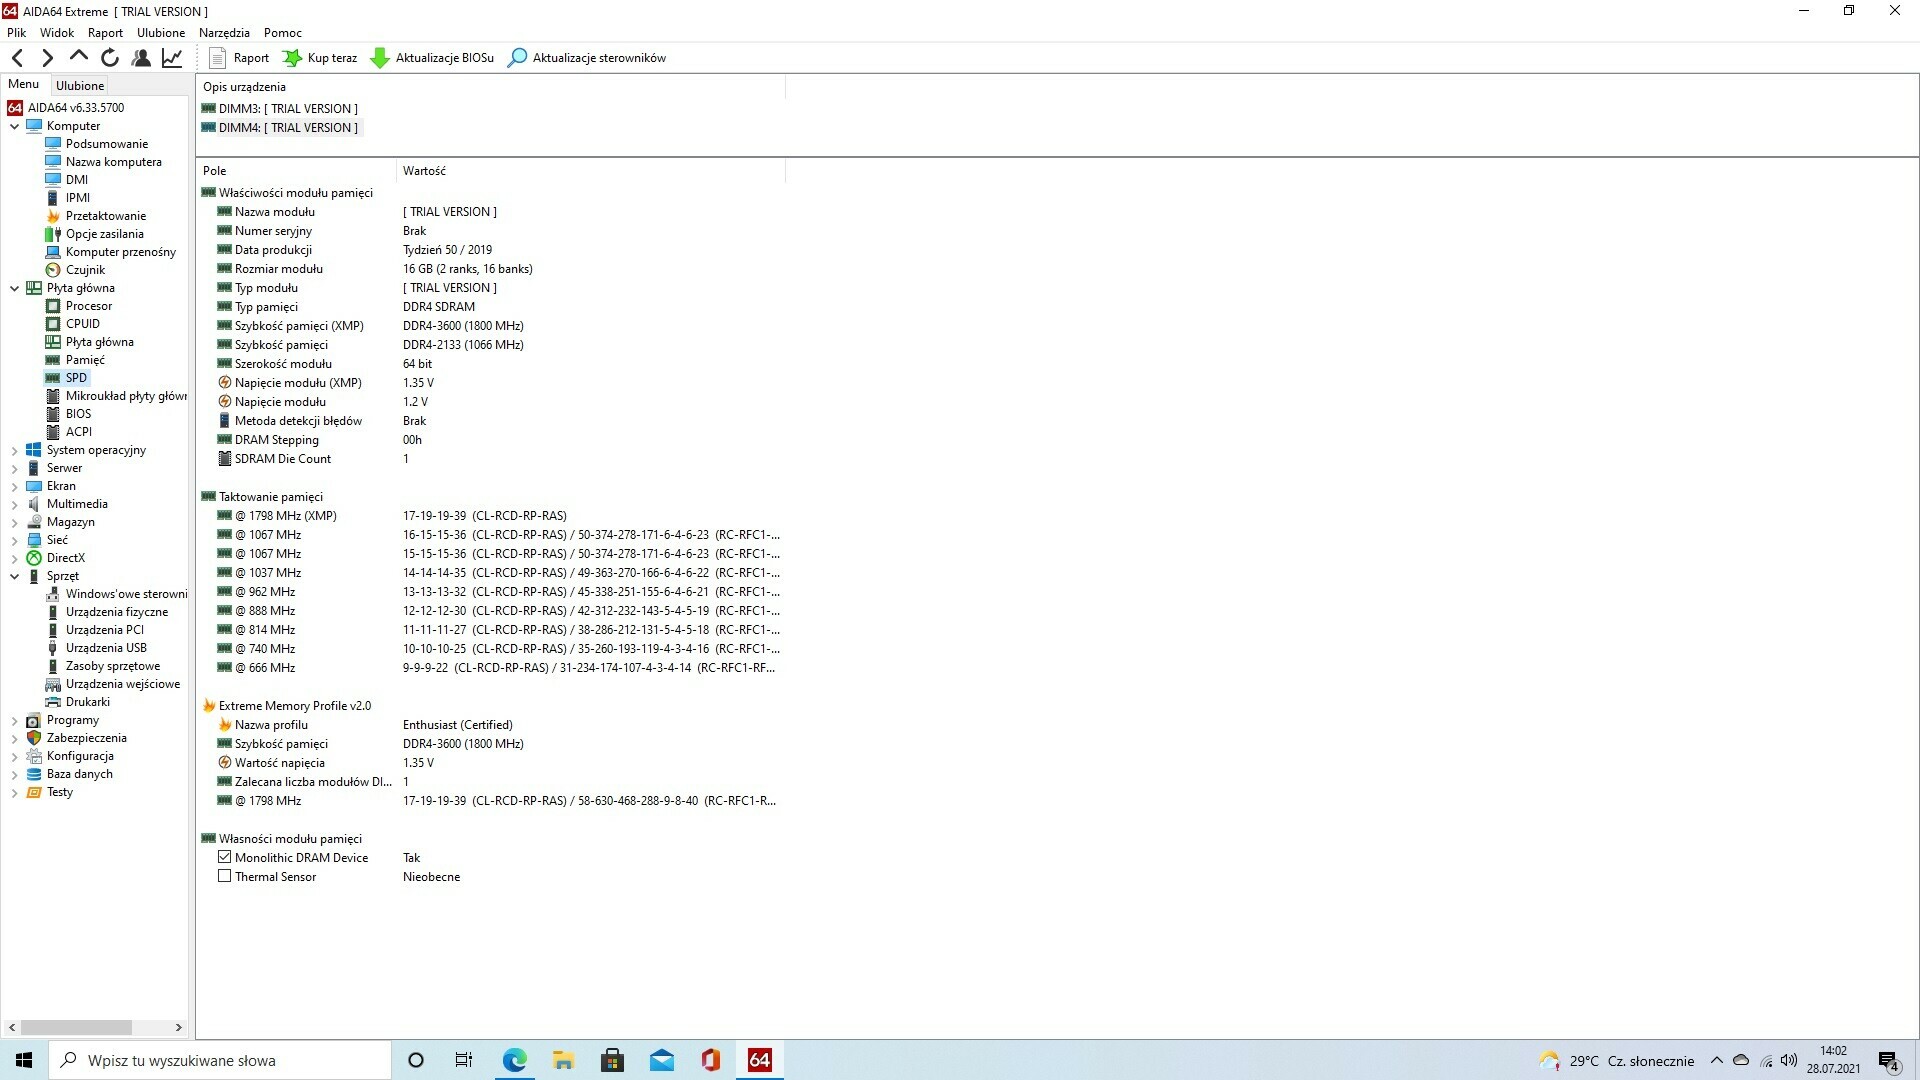Image resolution: width=1920 pixels, height=1080 pixels.
Task: Open Aktualizacje sterowników
Action: pos(587,58)
